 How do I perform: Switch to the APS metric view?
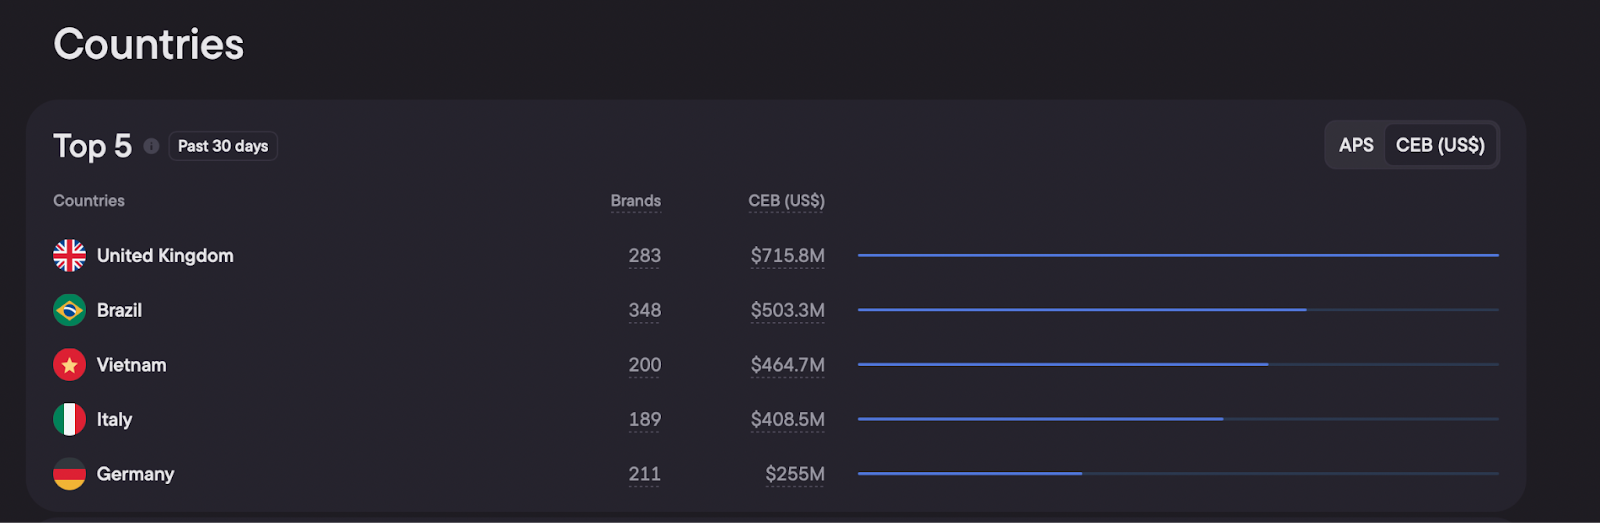[x=1356, y=145]
